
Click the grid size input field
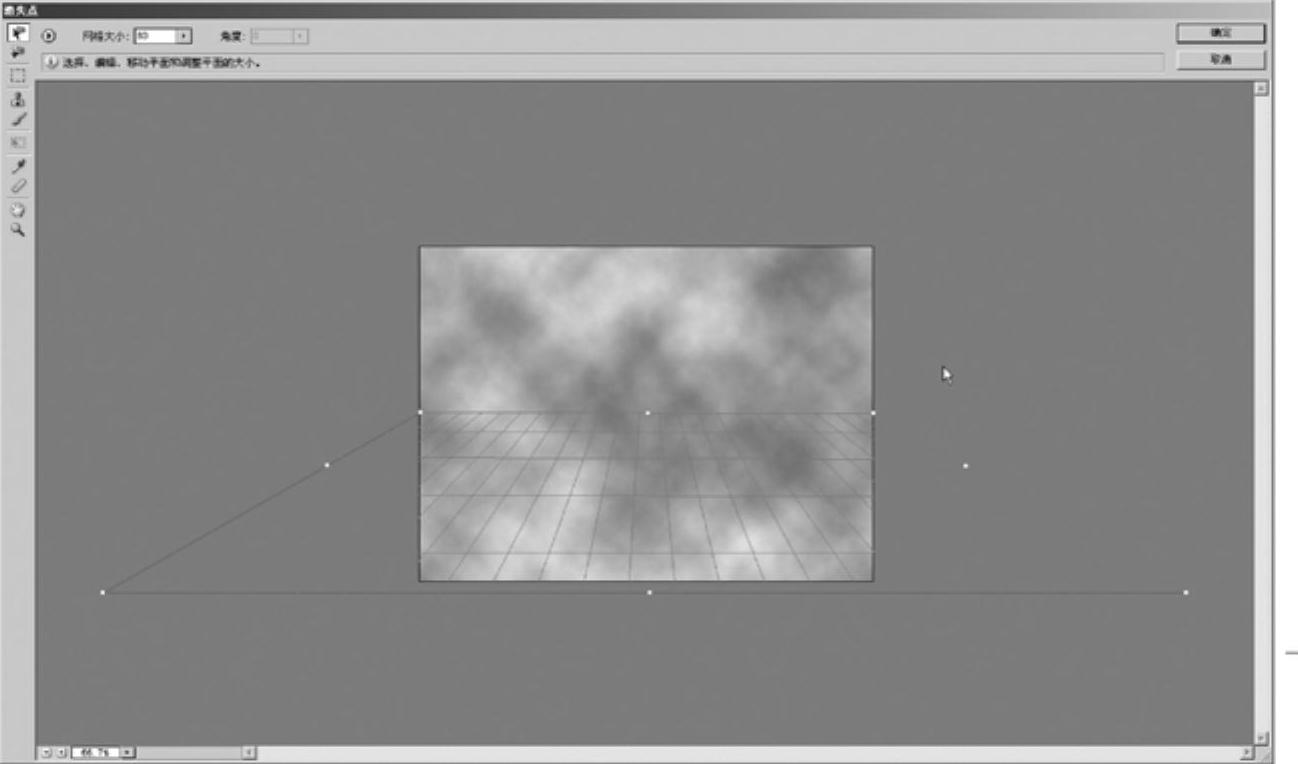tap(154, 36)
